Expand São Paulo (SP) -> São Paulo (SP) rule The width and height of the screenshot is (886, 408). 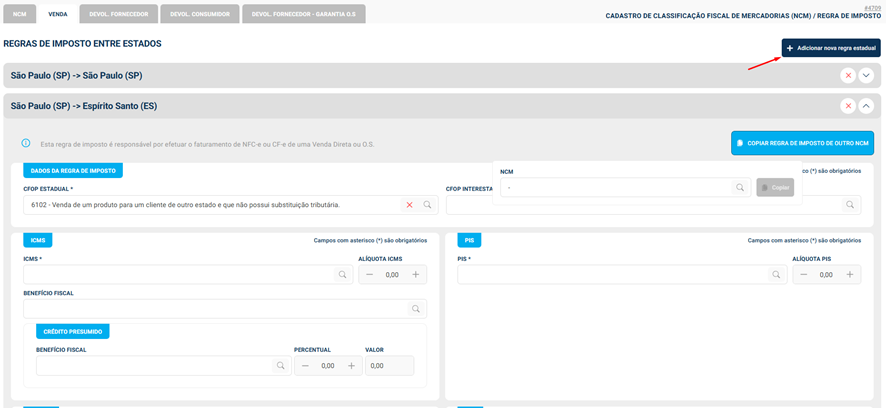coord(866,76)
